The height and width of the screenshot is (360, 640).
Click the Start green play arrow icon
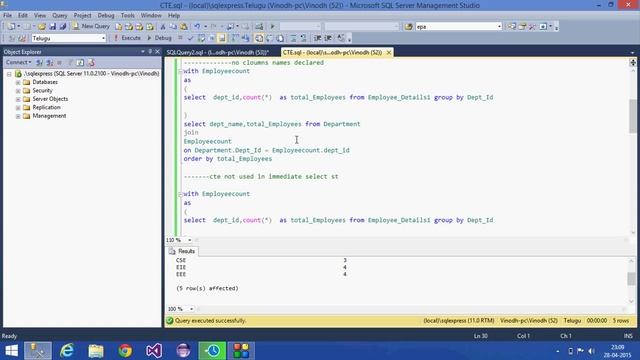point(272,27)
